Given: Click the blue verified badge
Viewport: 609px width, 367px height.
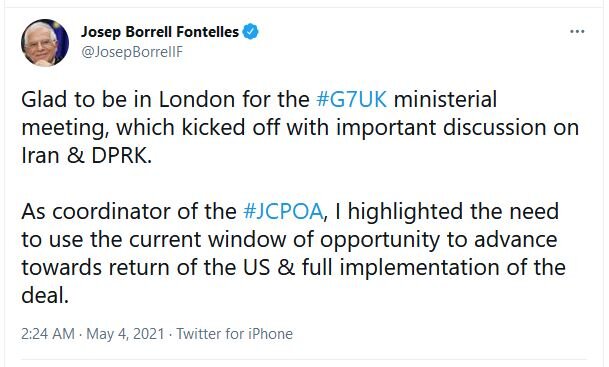Looking at the screenshot, I should [x=251, y=31].
